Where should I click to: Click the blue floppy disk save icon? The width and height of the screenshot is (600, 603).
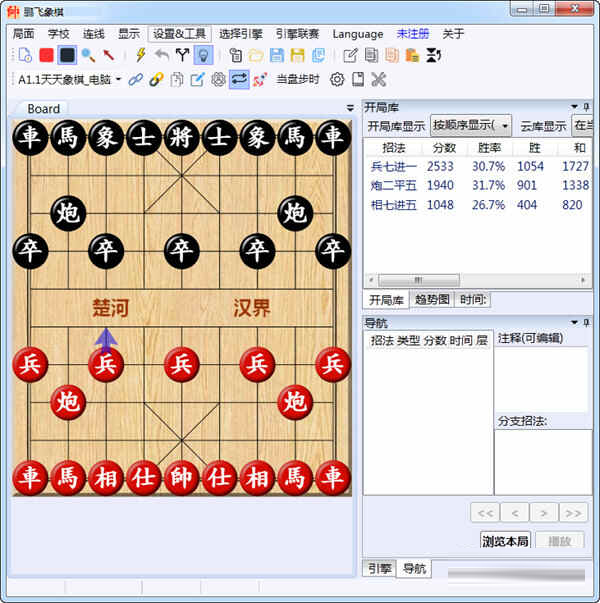pos(276,55)
